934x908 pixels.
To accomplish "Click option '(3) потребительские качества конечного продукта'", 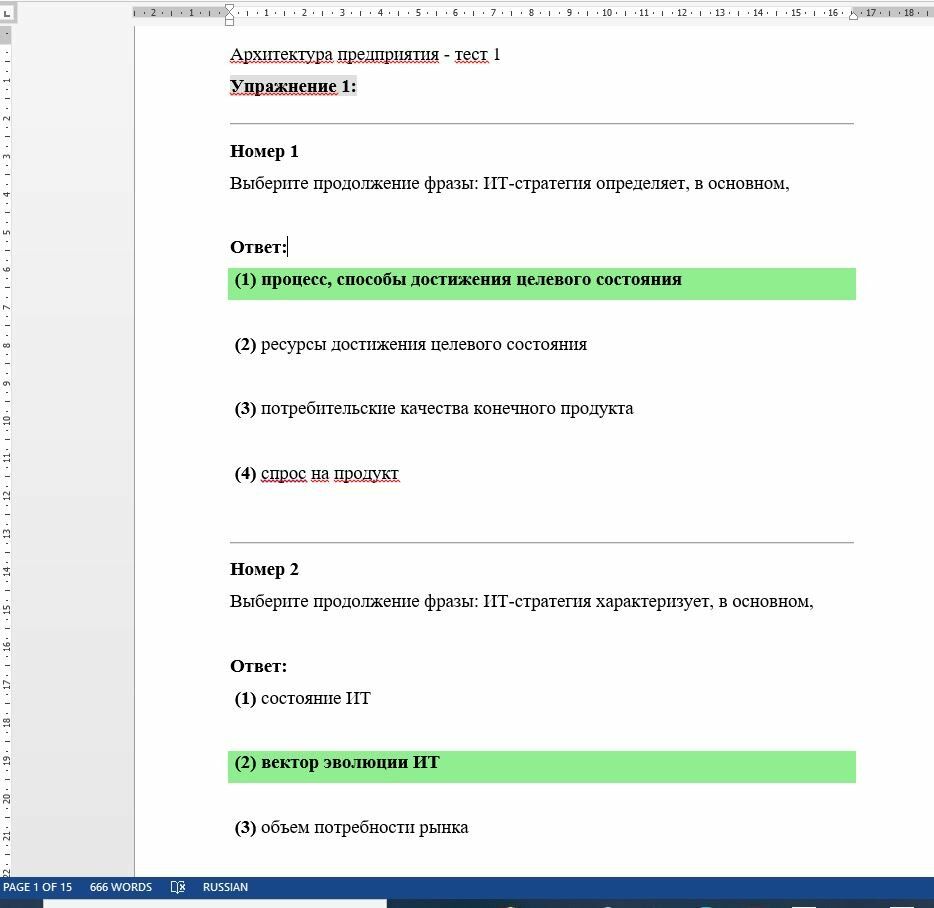I will pyautogui.click(x=434, y=409).
